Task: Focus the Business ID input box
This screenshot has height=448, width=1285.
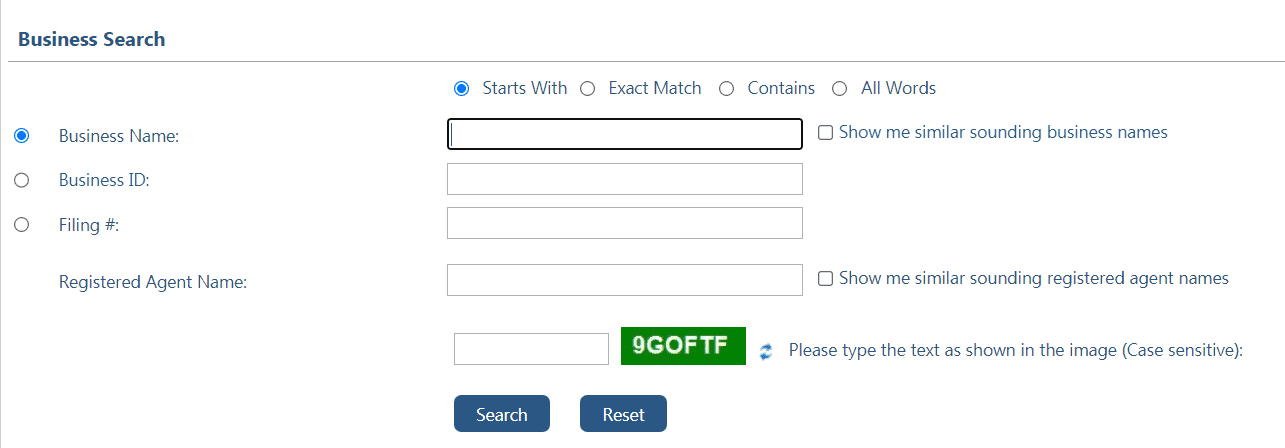Action: coord(625,179)
